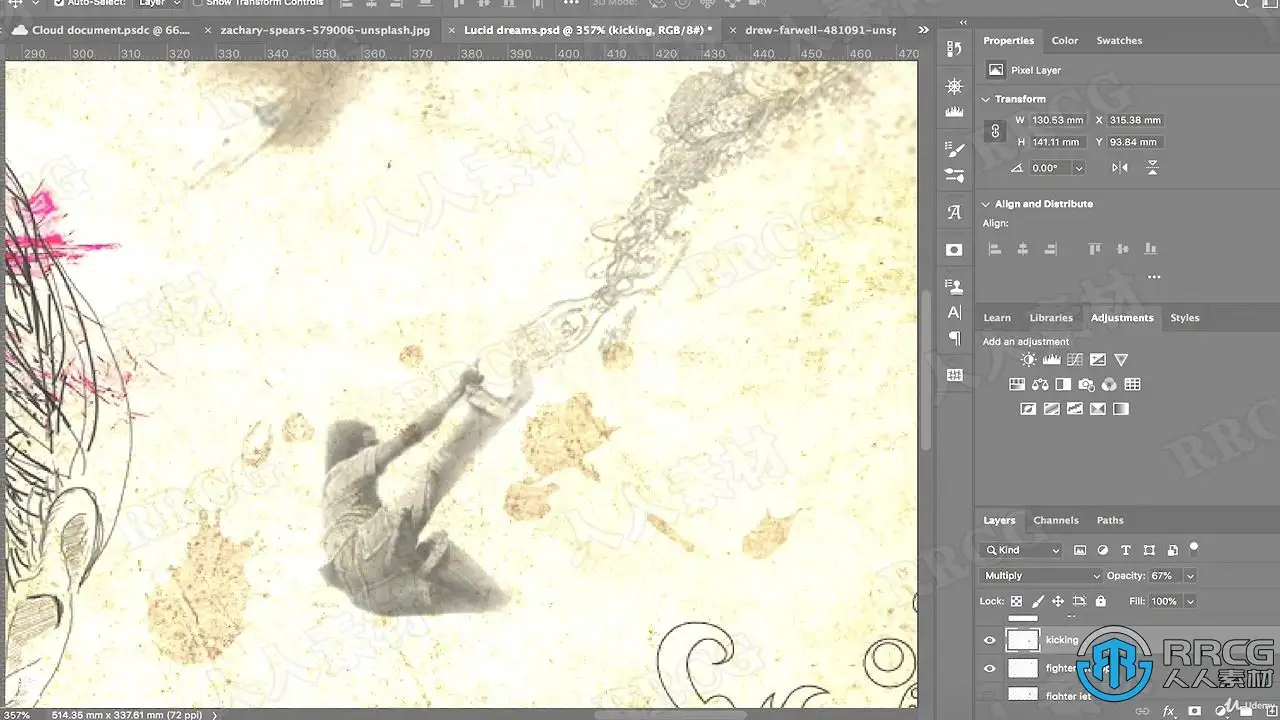The height and width of the screenshot is (720, 1280).
Task: Open the Brush Settings panel icon
Action: (x=954, y=150)
